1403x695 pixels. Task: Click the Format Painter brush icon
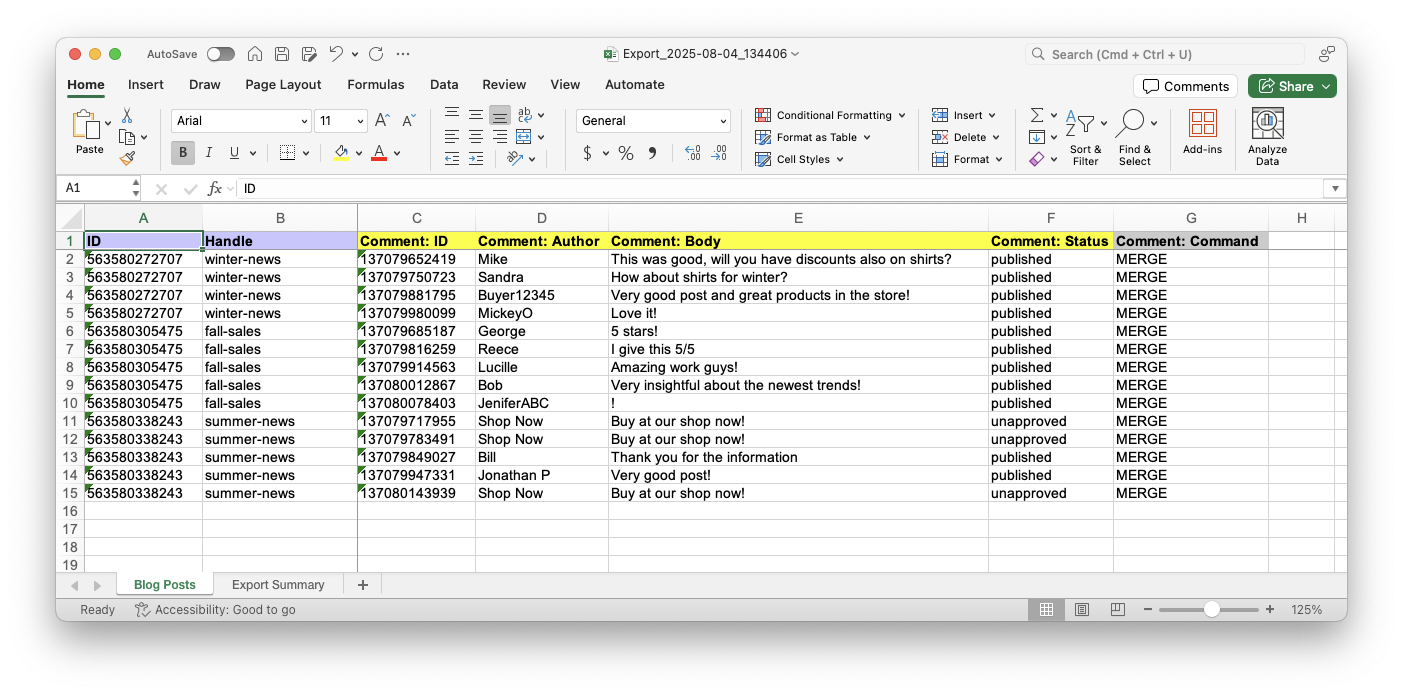[x=127, y=158]
